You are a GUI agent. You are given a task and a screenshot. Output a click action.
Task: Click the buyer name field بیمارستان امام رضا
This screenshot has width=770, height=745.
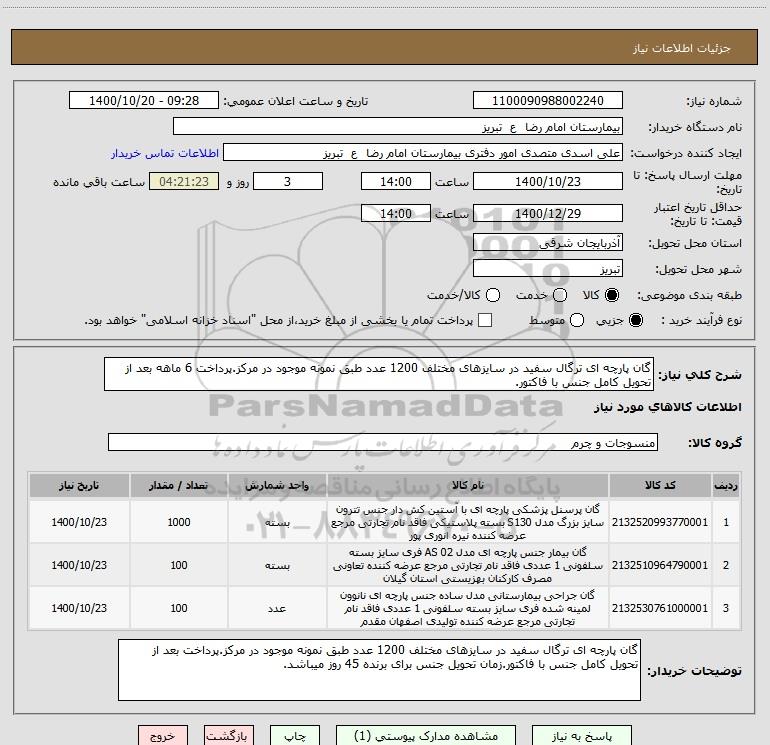click(398, 127)
